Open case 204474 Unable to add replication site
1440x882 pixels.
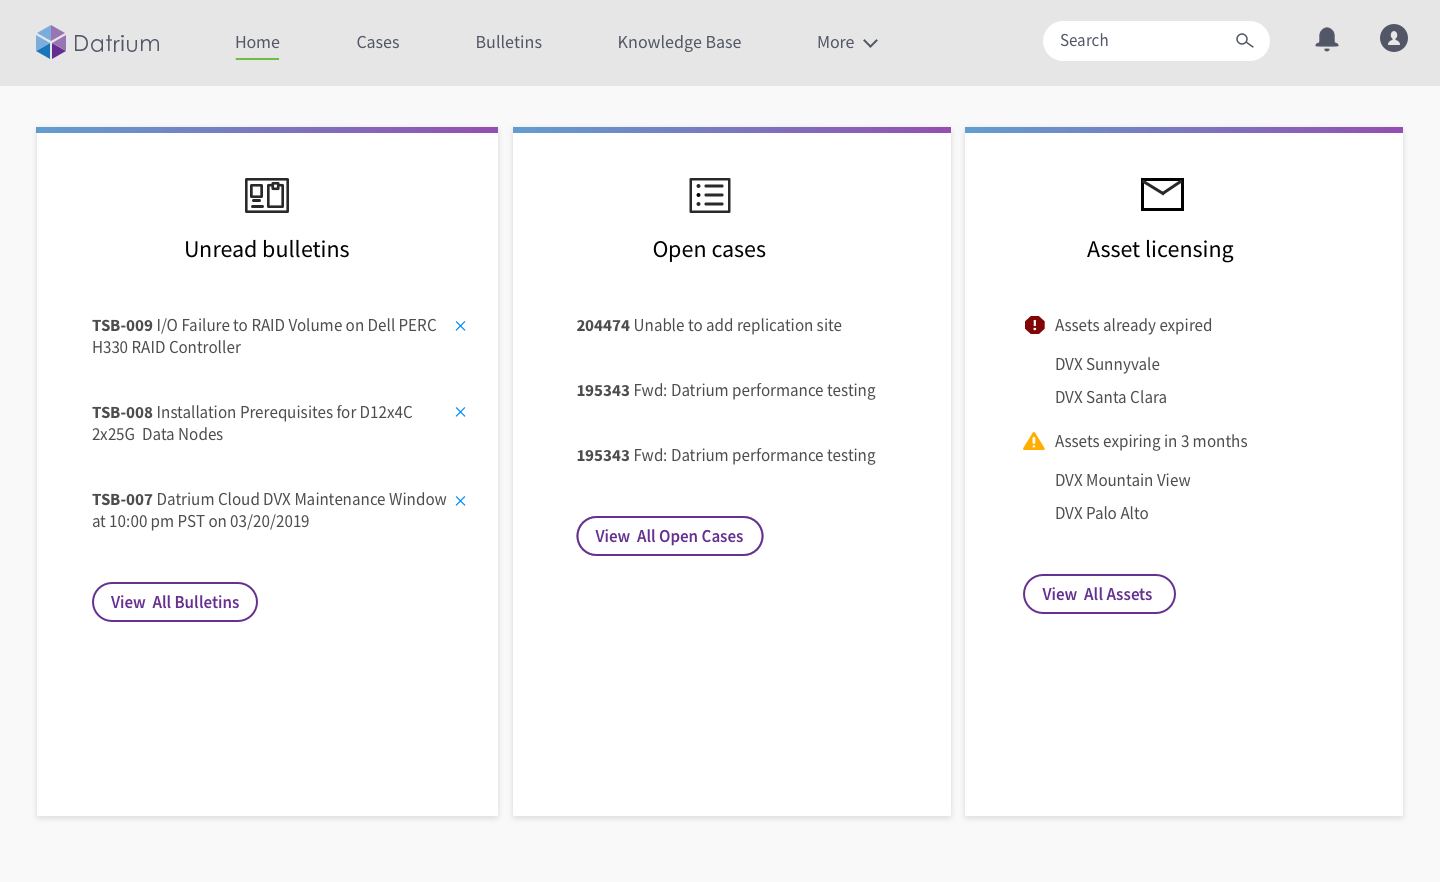[x=709, y=325]
